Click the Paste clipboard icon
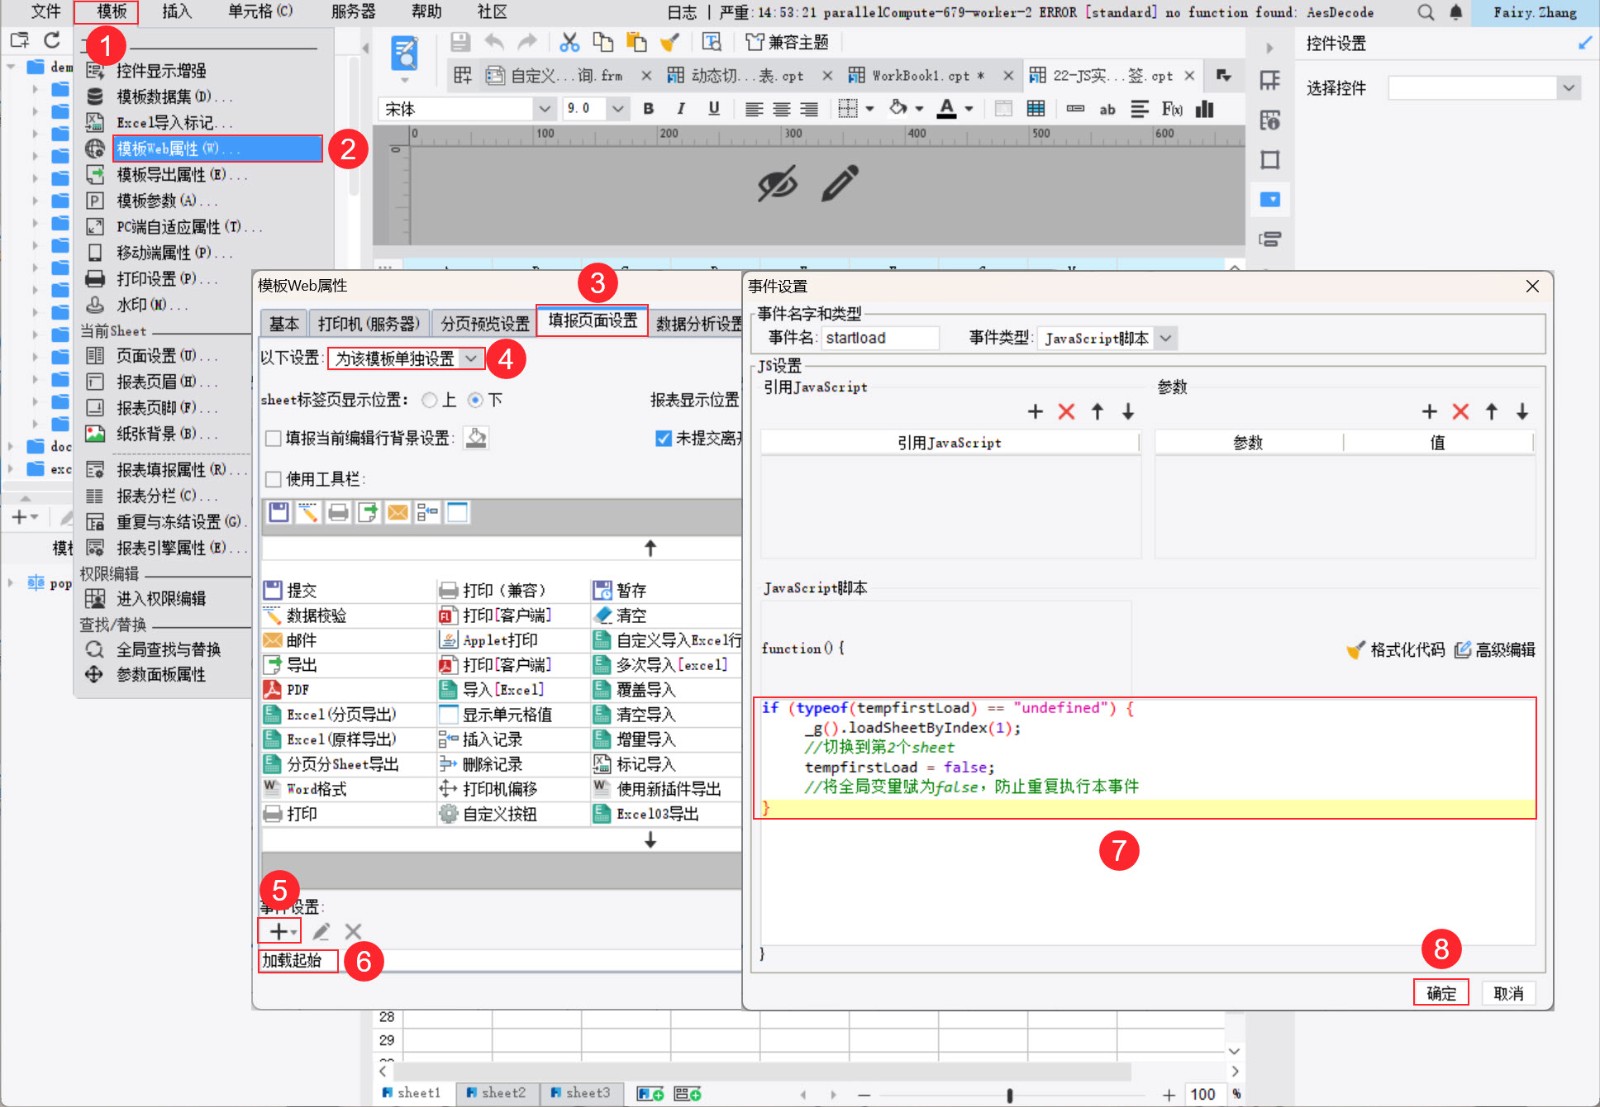Viewport: 1600px width, 1107px height. (636, 42)
